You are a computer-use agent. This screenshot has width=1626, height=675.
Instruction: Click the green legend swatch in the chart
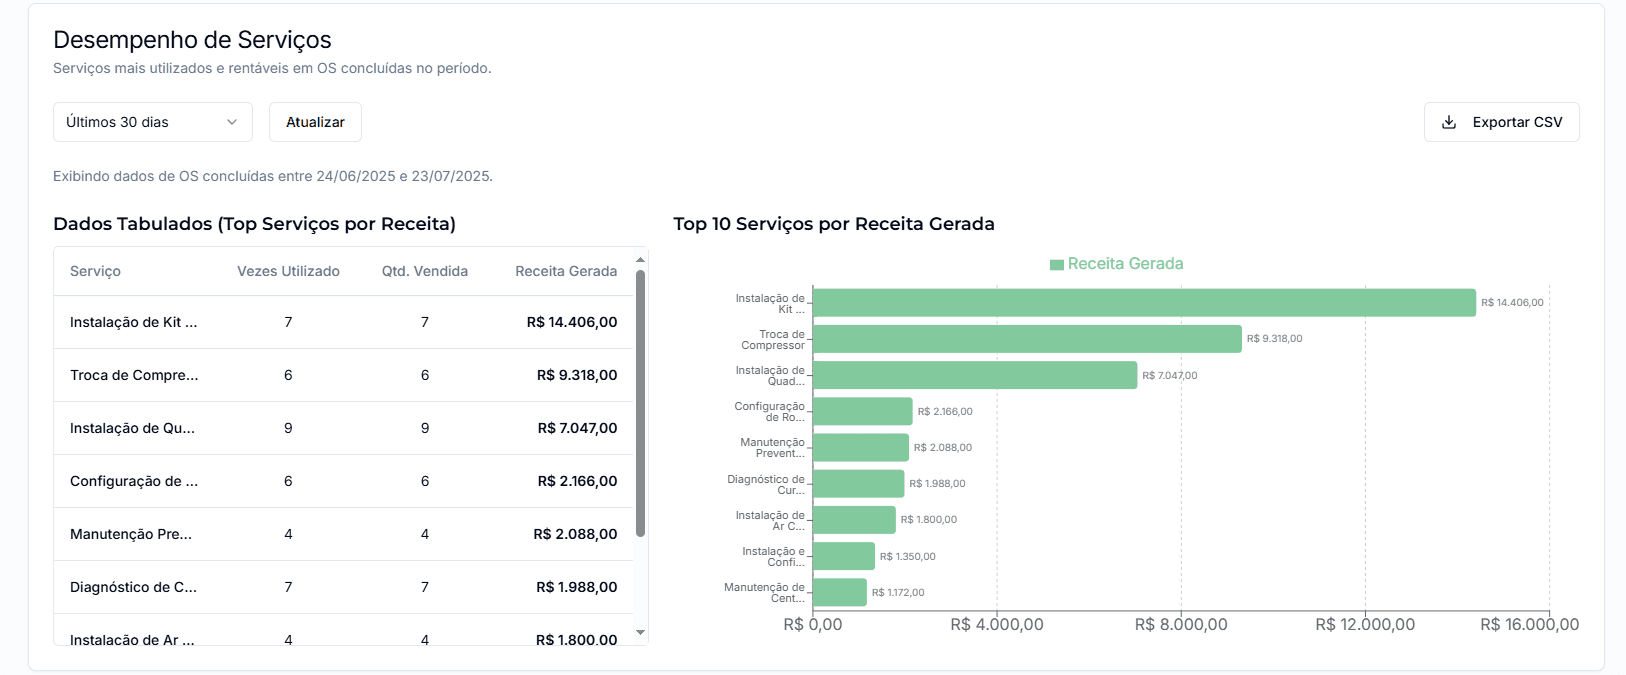coord(1056,264)
